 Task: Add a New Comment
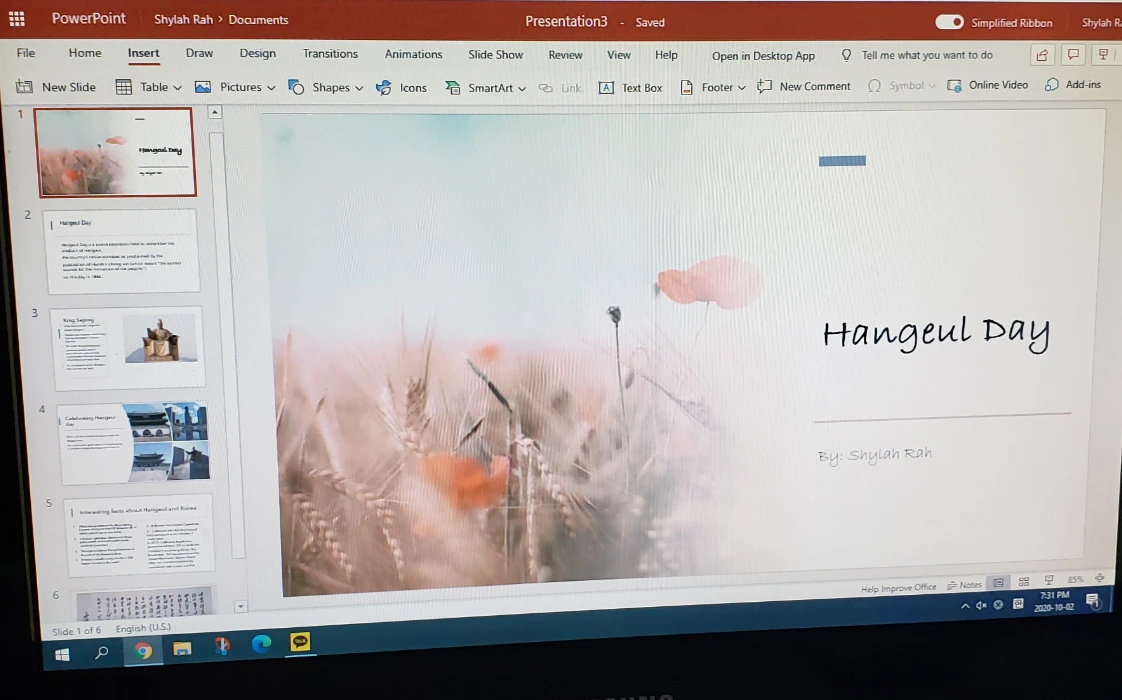click(x=804, y=86)
